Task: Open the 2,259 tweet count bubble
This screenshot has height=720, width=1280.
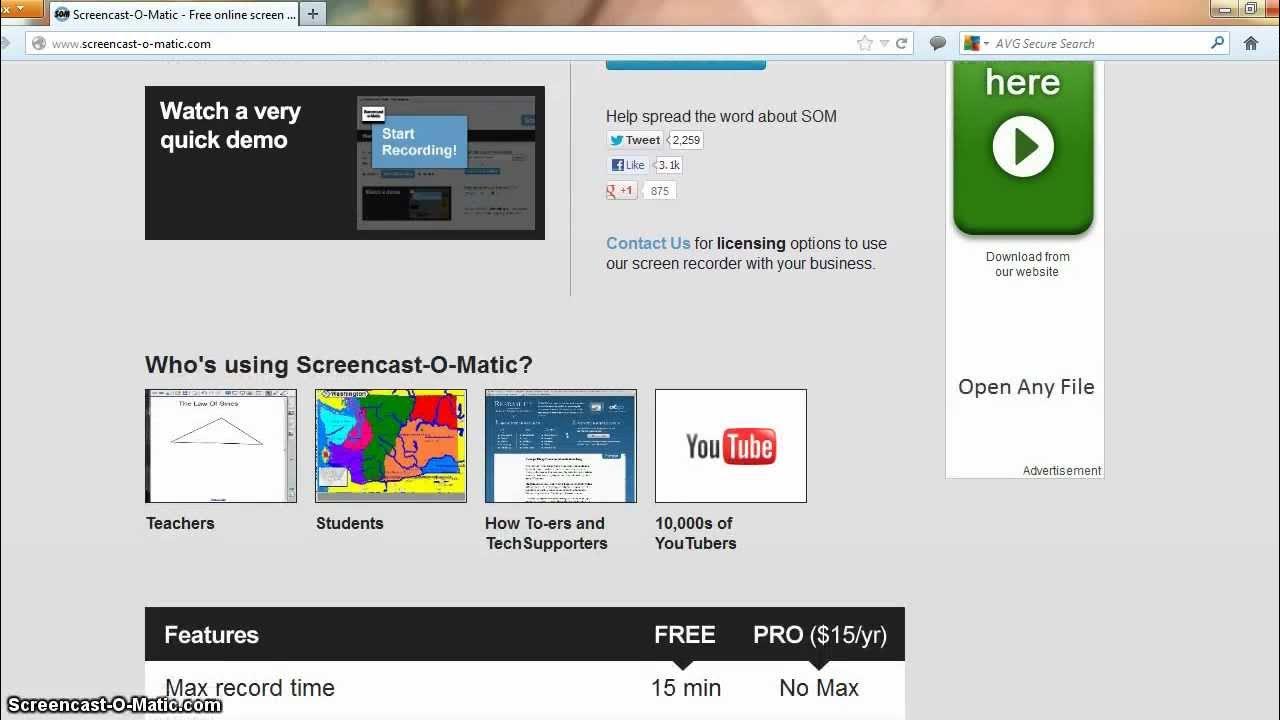Action: (686, 140)
